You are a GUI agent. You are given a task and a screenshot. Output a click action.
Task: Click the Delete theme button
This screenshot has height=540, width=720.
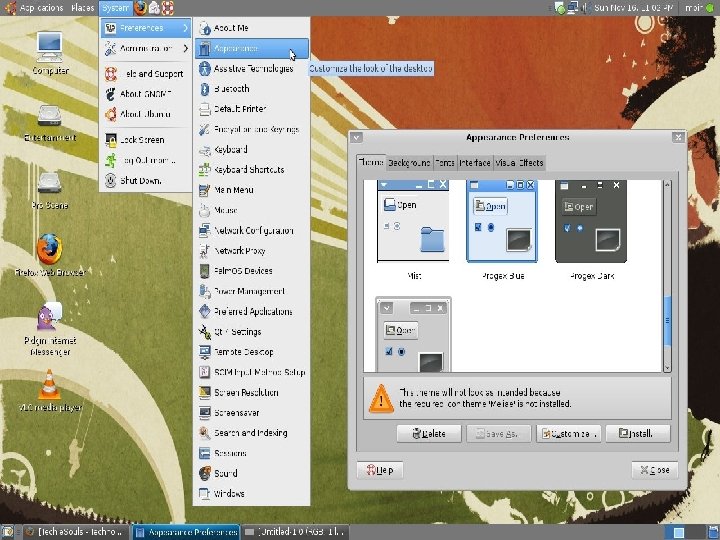[x=429, y=433]
